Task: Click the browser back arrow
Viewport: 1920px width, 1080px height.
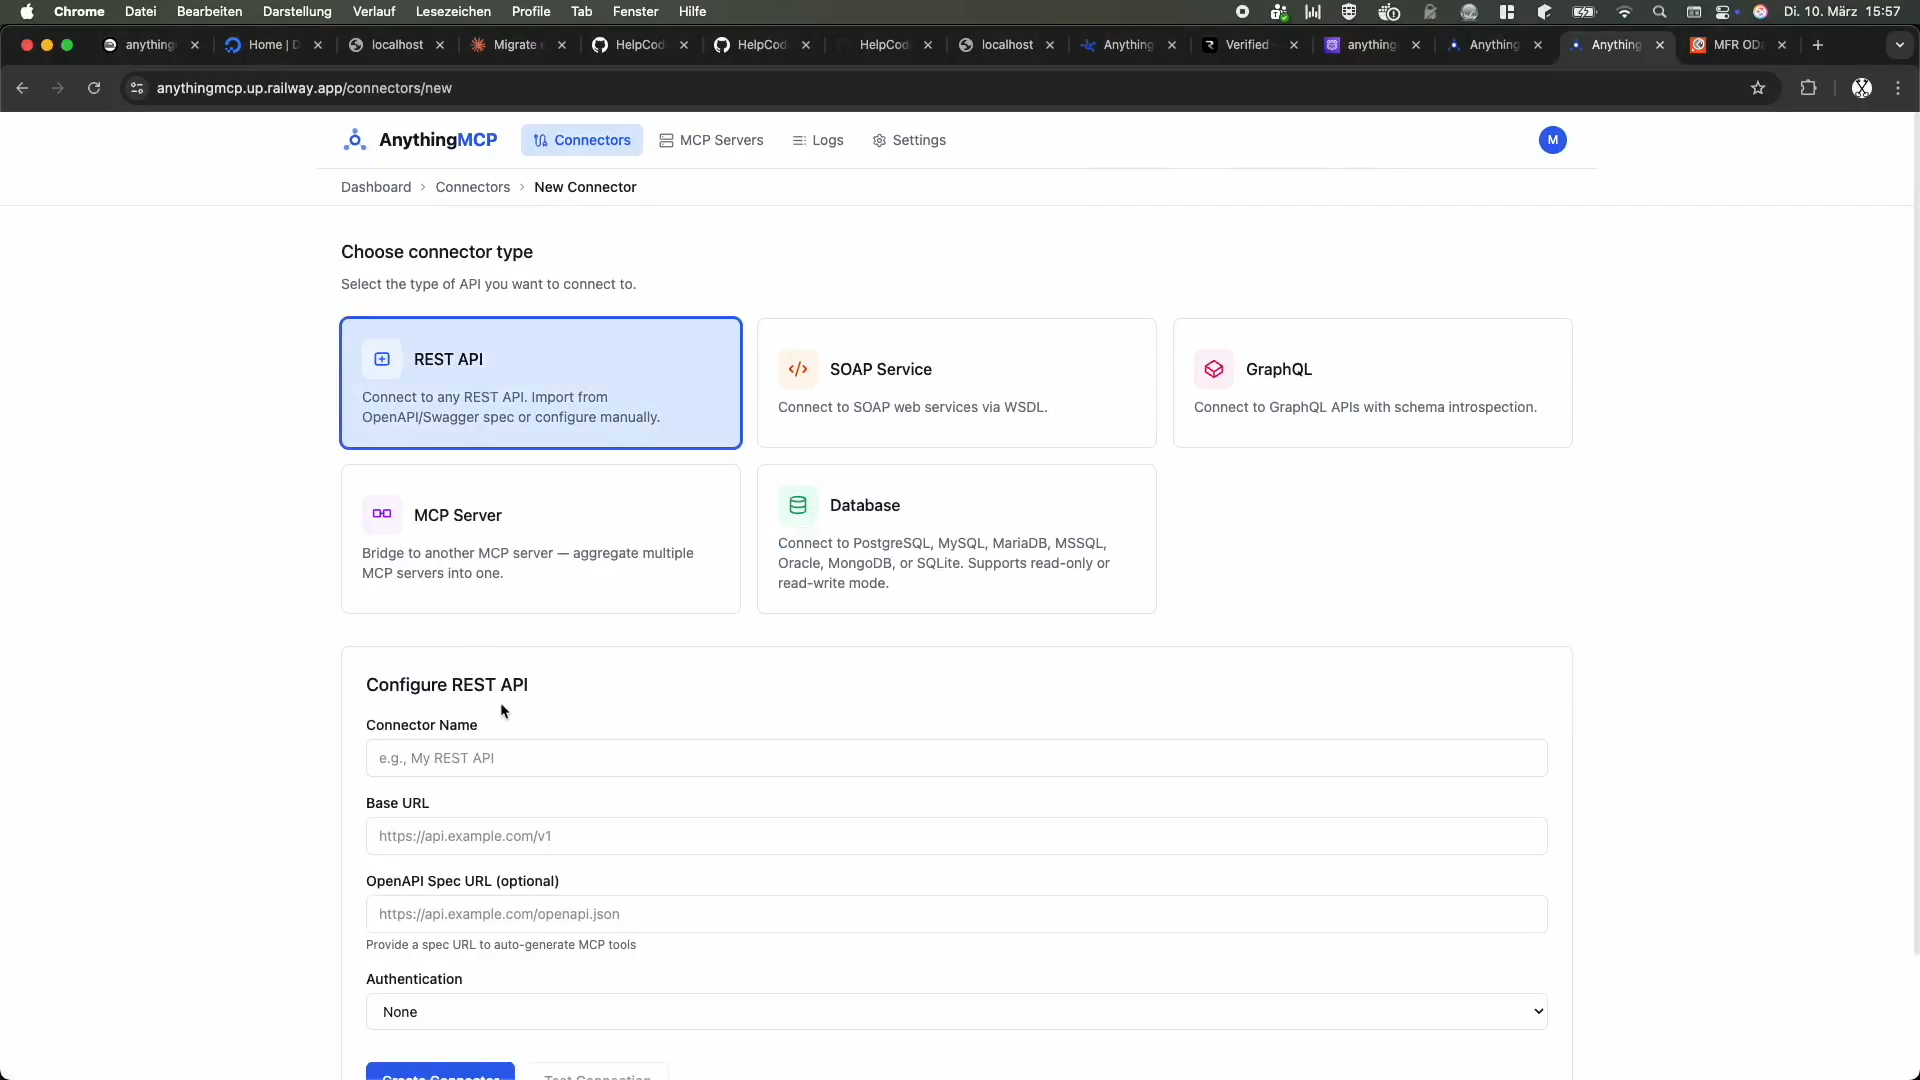Action: (22, 88)
